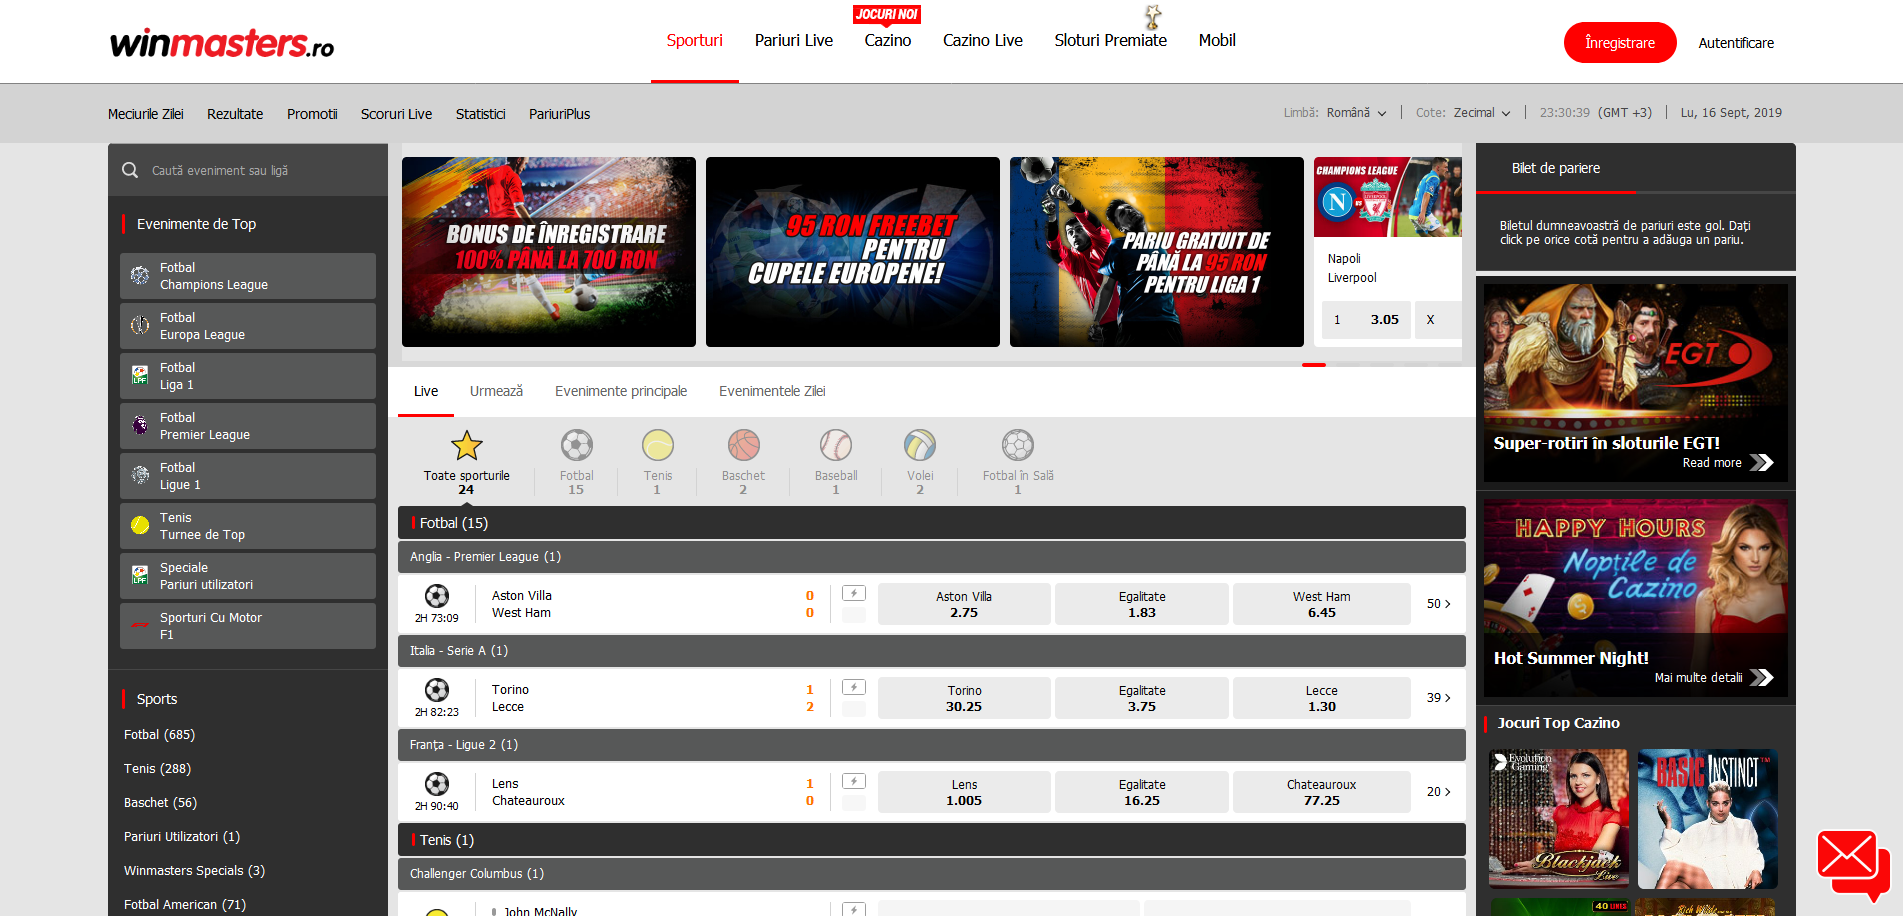Open the Bonus de Înregistrare banner
1903x916 pixels.
coord(549,252)
